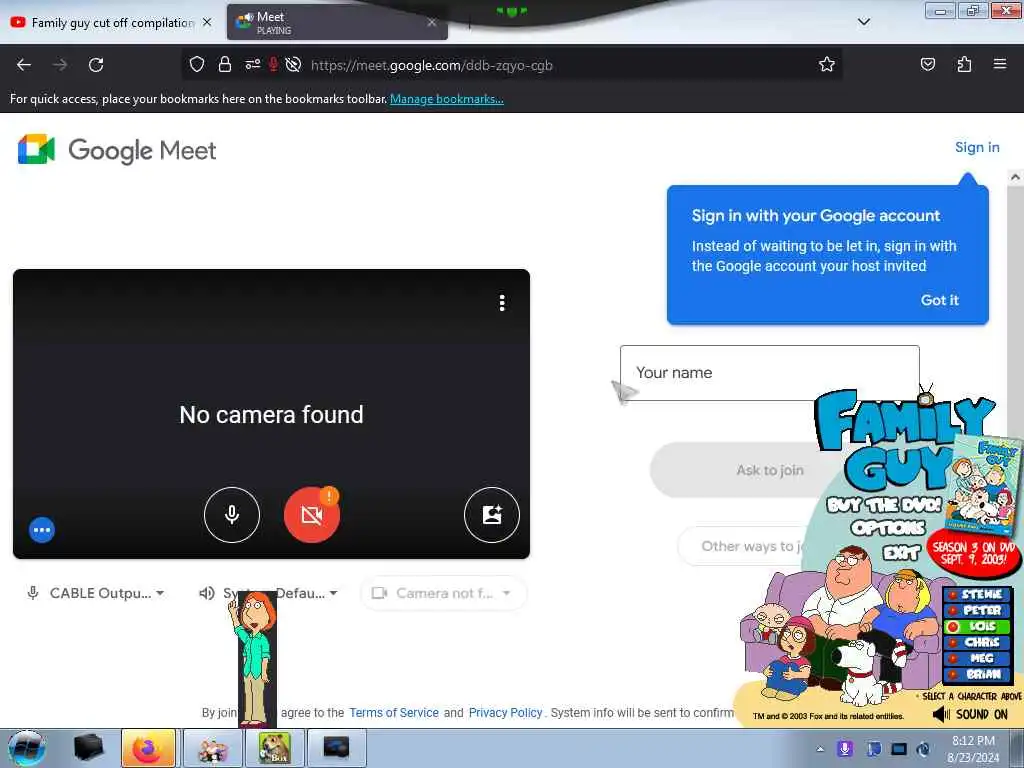Go back in browser history
Viewport: 1024px width, 768px height.
pyautogui.click(x=24, y=65)
